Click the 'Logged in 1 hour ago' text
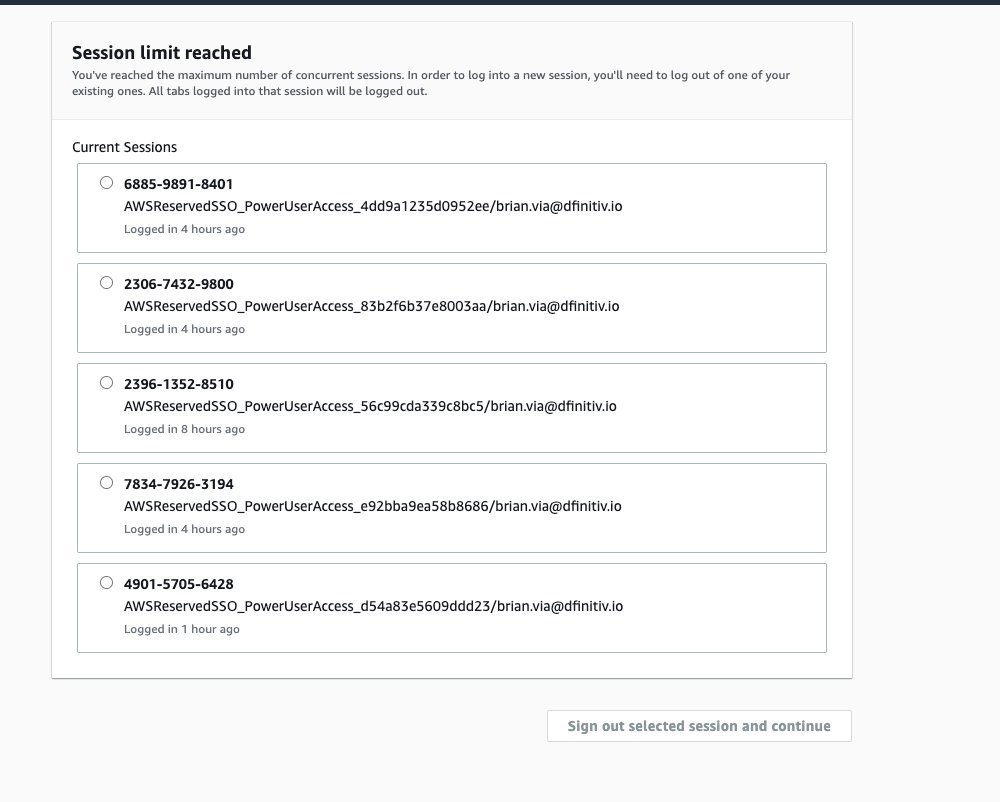 click(x=182, y=629)
